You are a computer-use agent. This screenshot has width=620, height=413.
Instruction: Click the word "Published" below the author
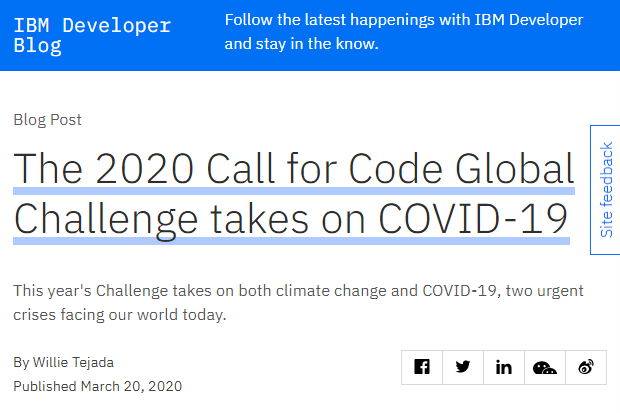45,386
